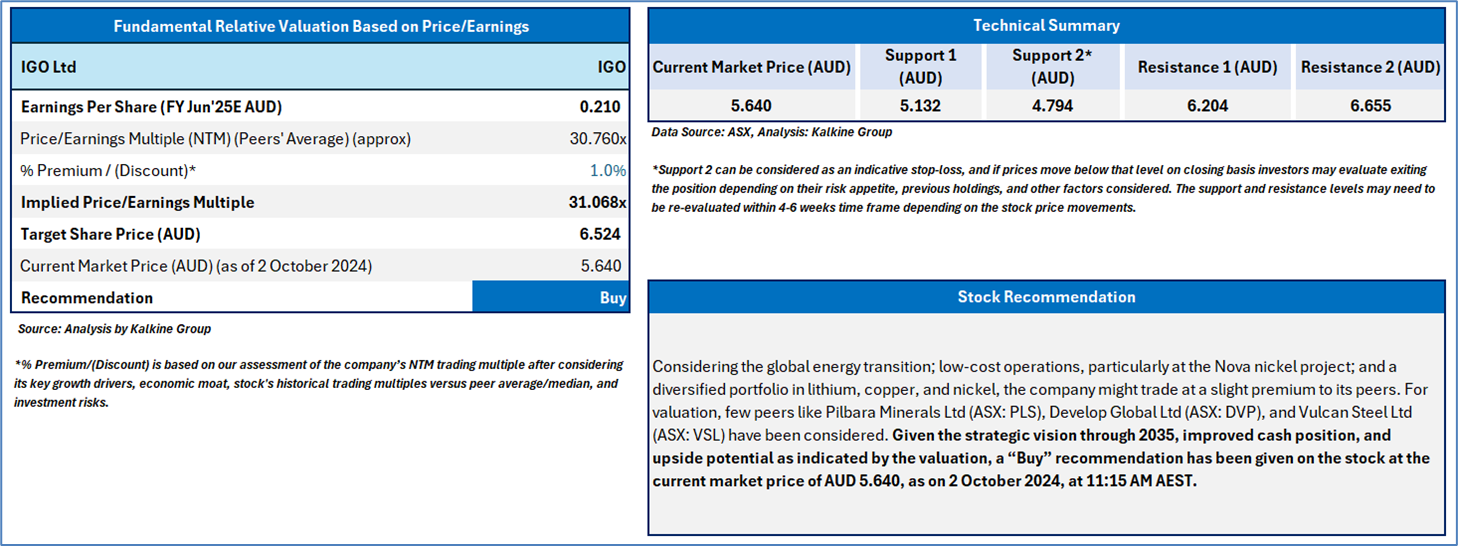Click the Technical Summary header bar
Image resolution: width=1458 pixels, height=546 pixels.
pyautogui.click(x=1046, y=26)
